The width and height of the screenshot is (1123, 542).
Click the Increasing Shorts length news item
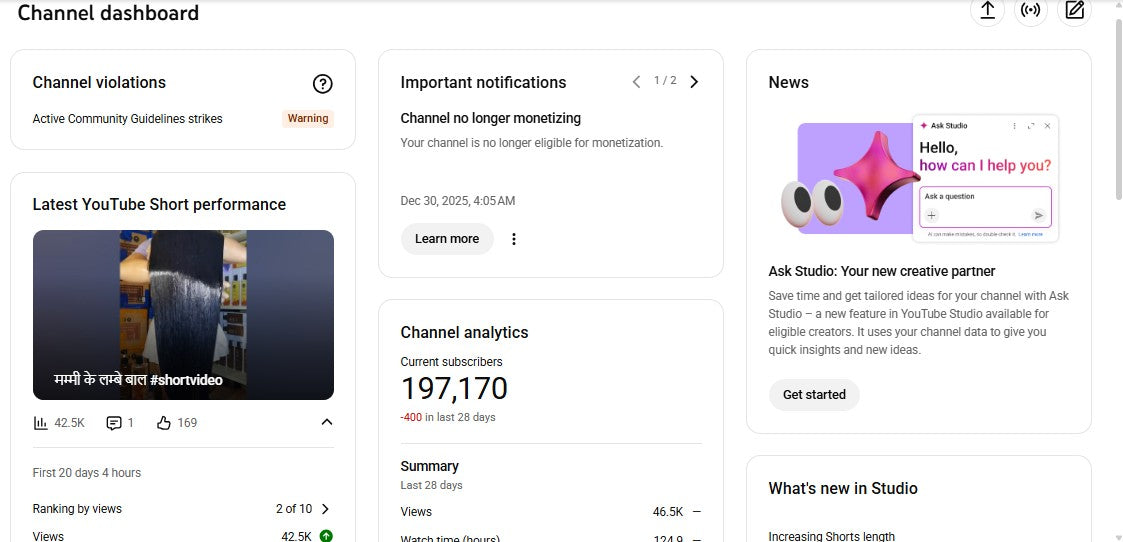point(831,536)
